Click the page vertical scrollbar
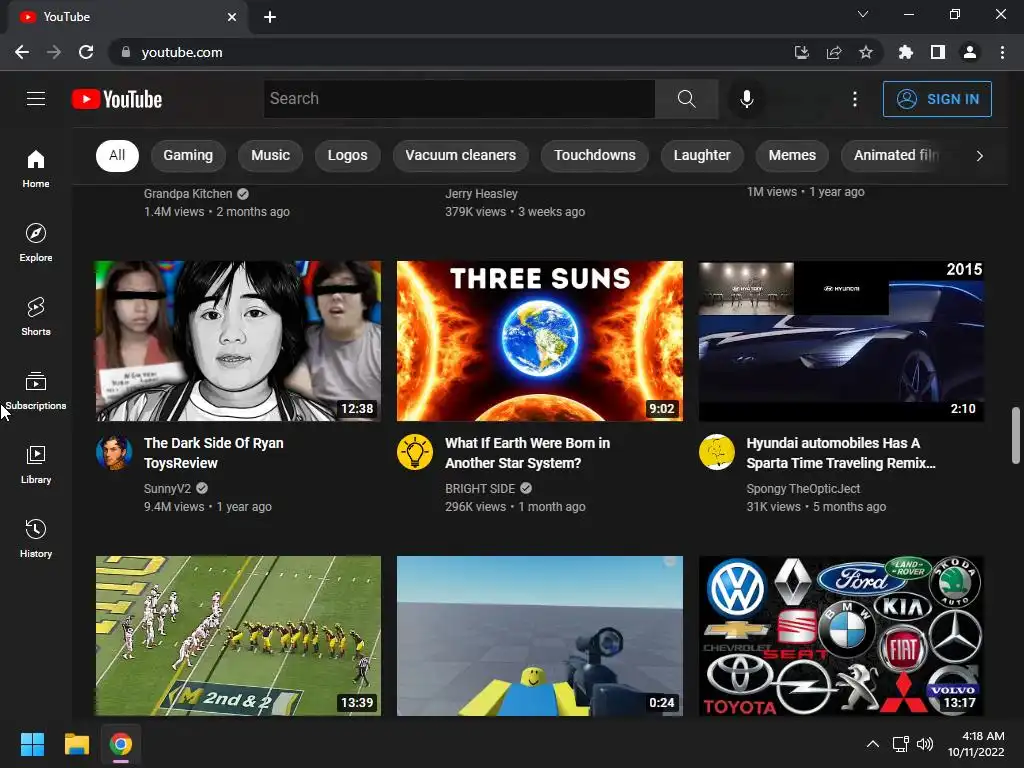 click(1016, 435)
